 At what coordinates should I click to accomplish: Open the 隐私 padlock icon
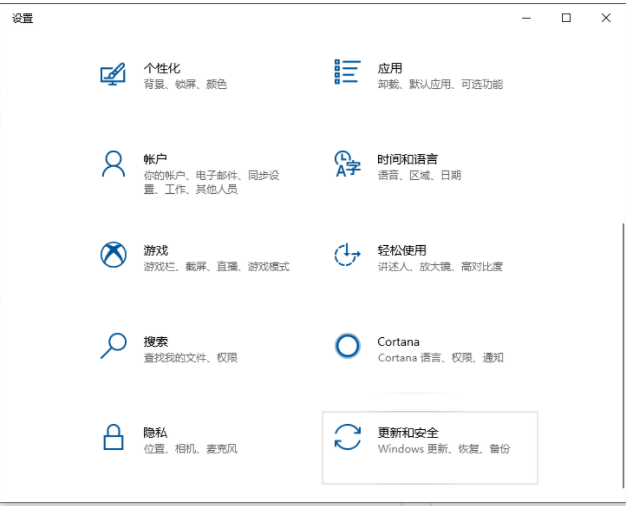coord(113,438)
